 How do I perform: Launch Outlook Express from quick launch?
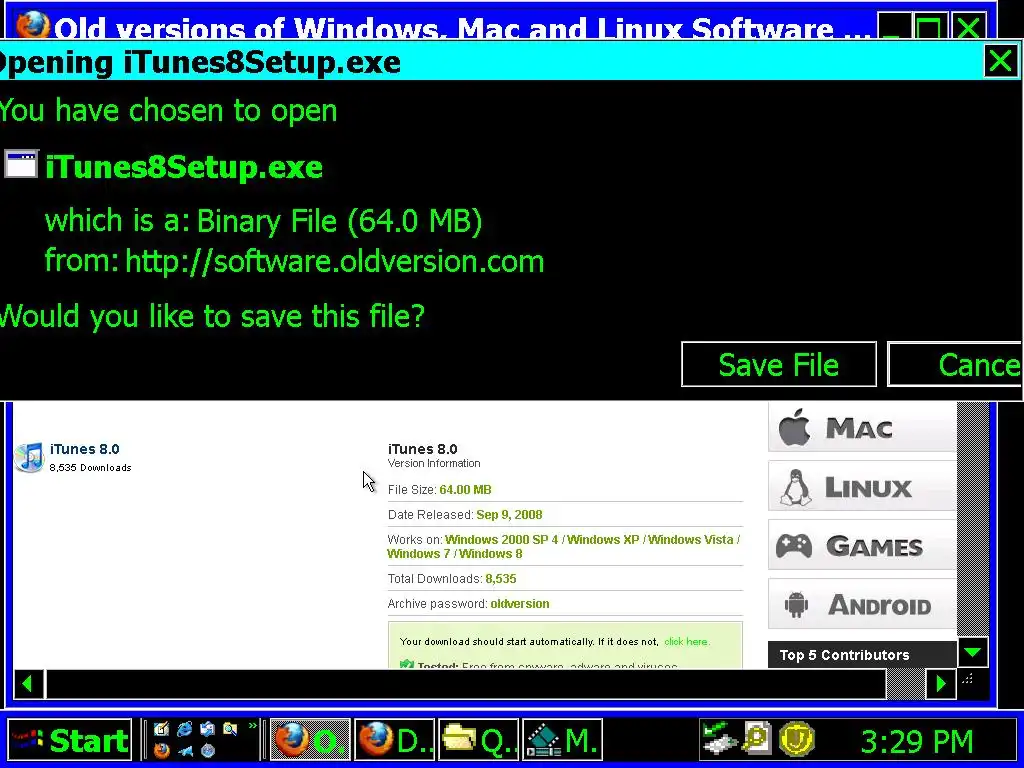[x=208, y=729]
